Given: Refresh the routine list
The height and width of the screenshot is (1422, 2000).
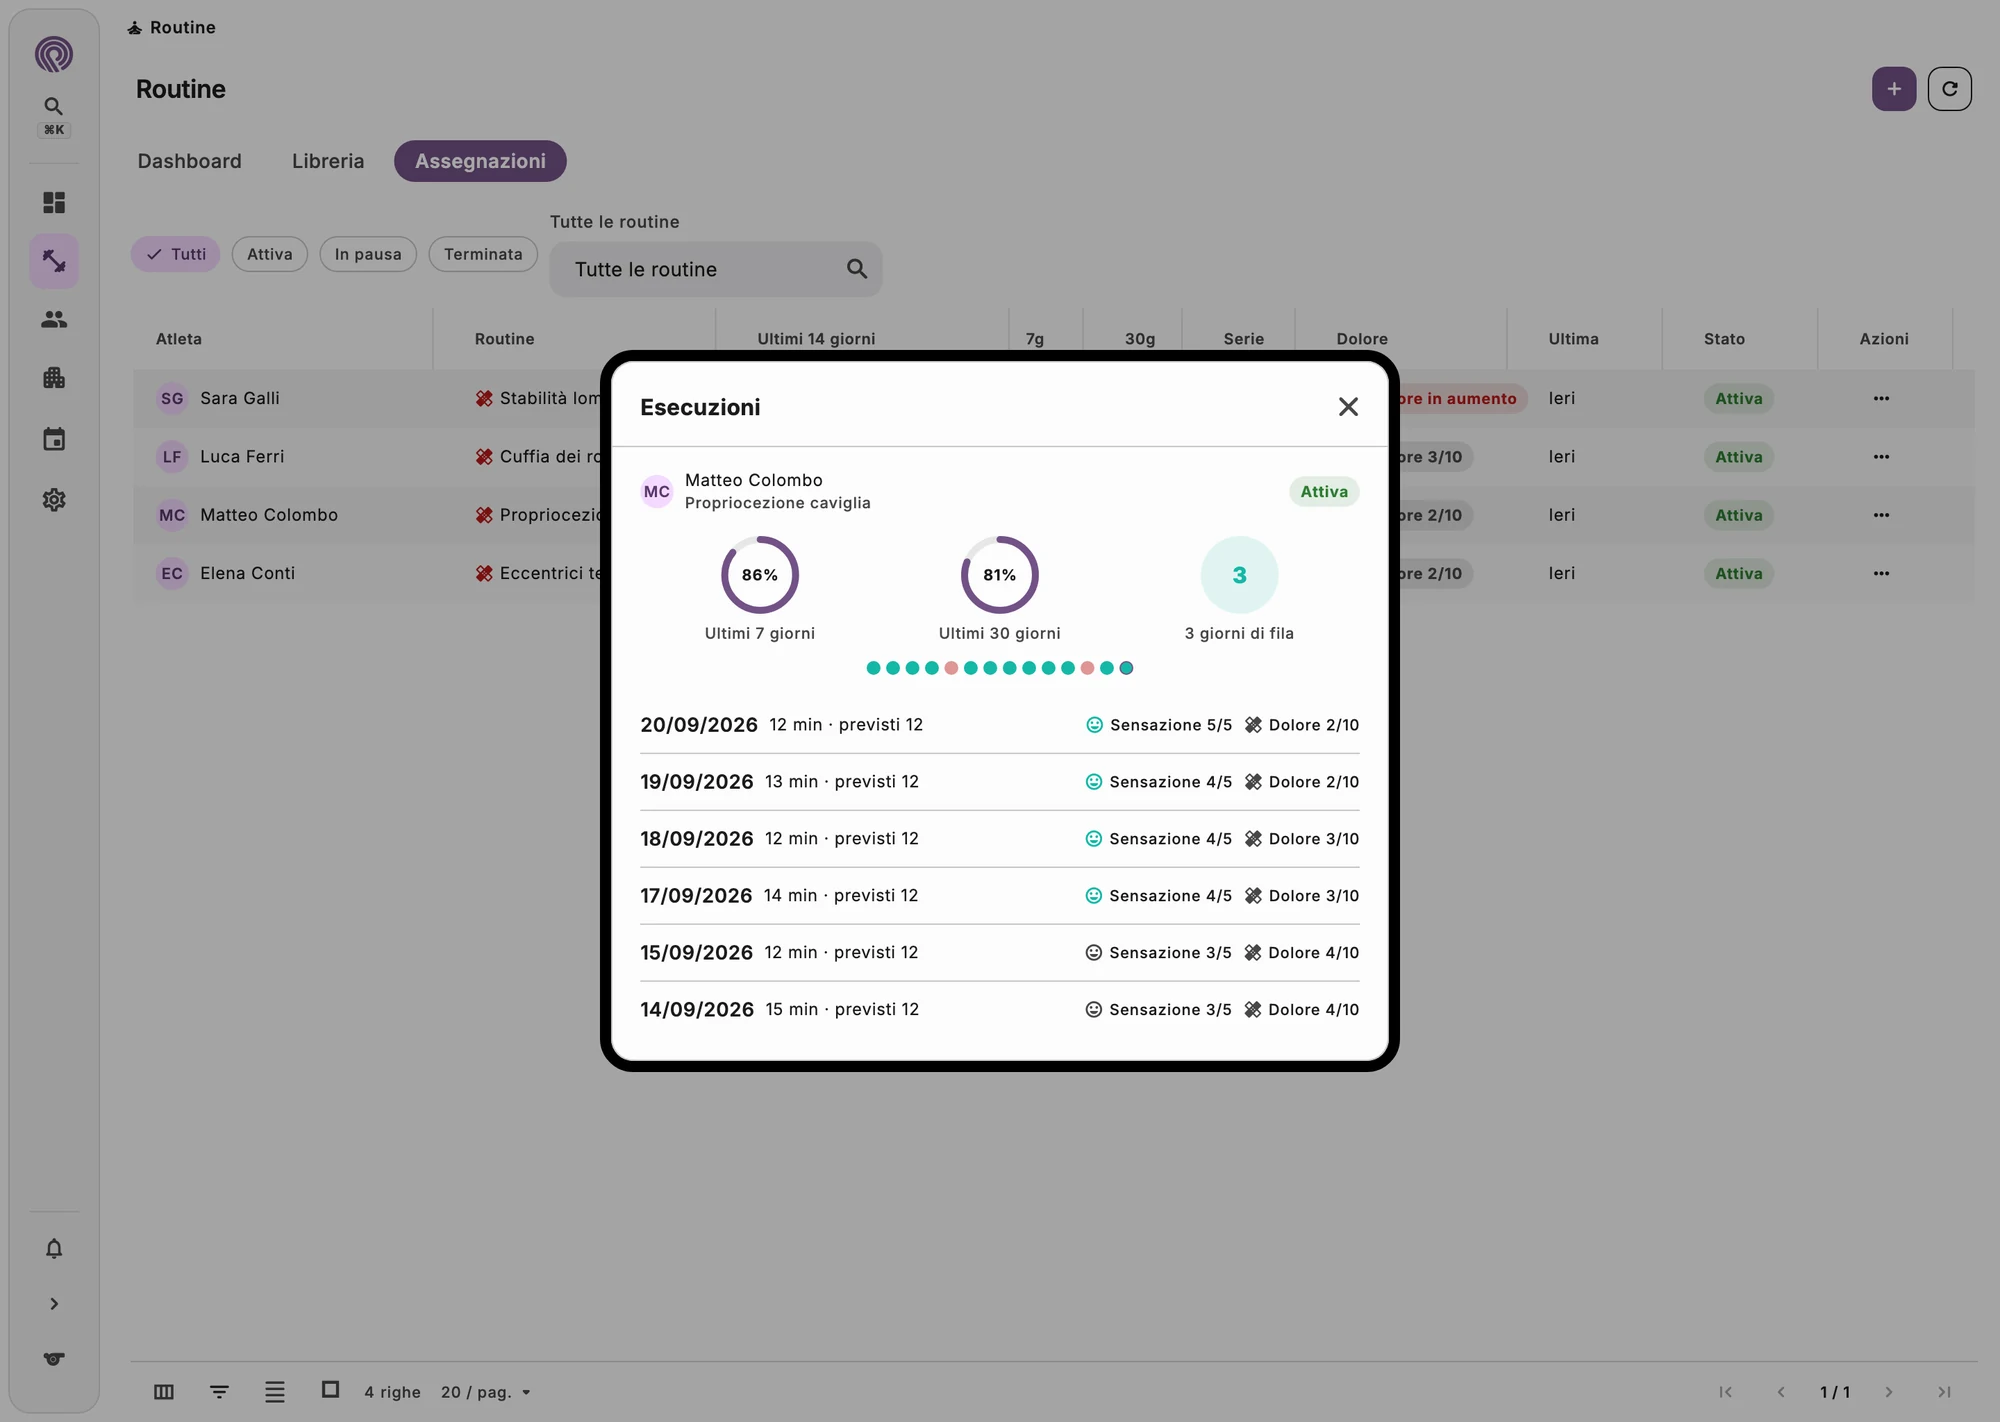Looking at the screenshot, I should tap(1950, 89).
